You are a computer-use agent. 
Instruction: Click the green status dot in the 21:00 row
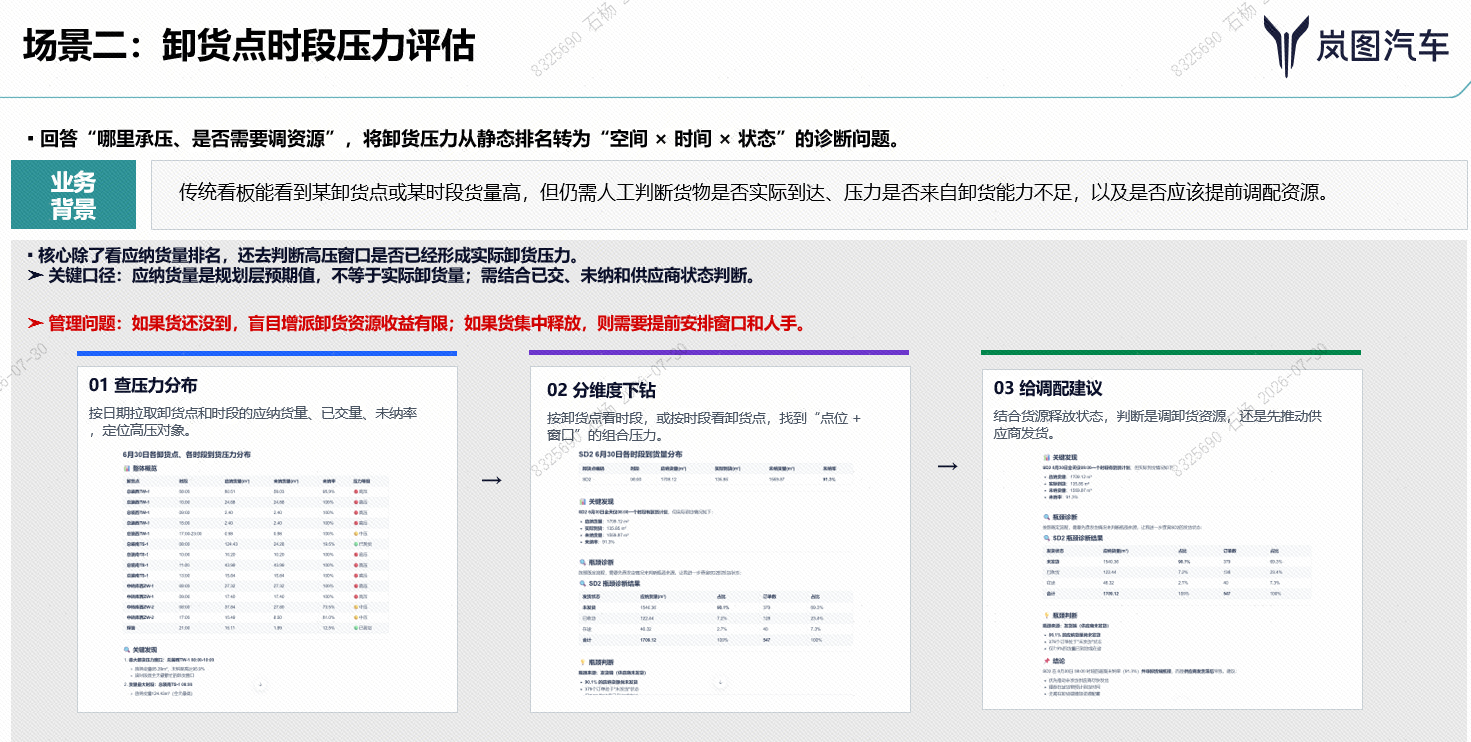point(356,628)
